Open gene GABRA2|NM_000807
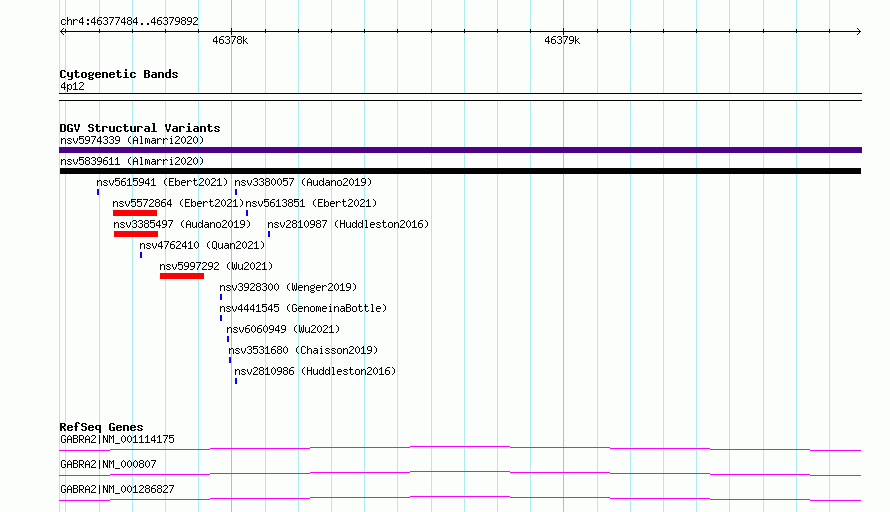 [x=108, y=464]
